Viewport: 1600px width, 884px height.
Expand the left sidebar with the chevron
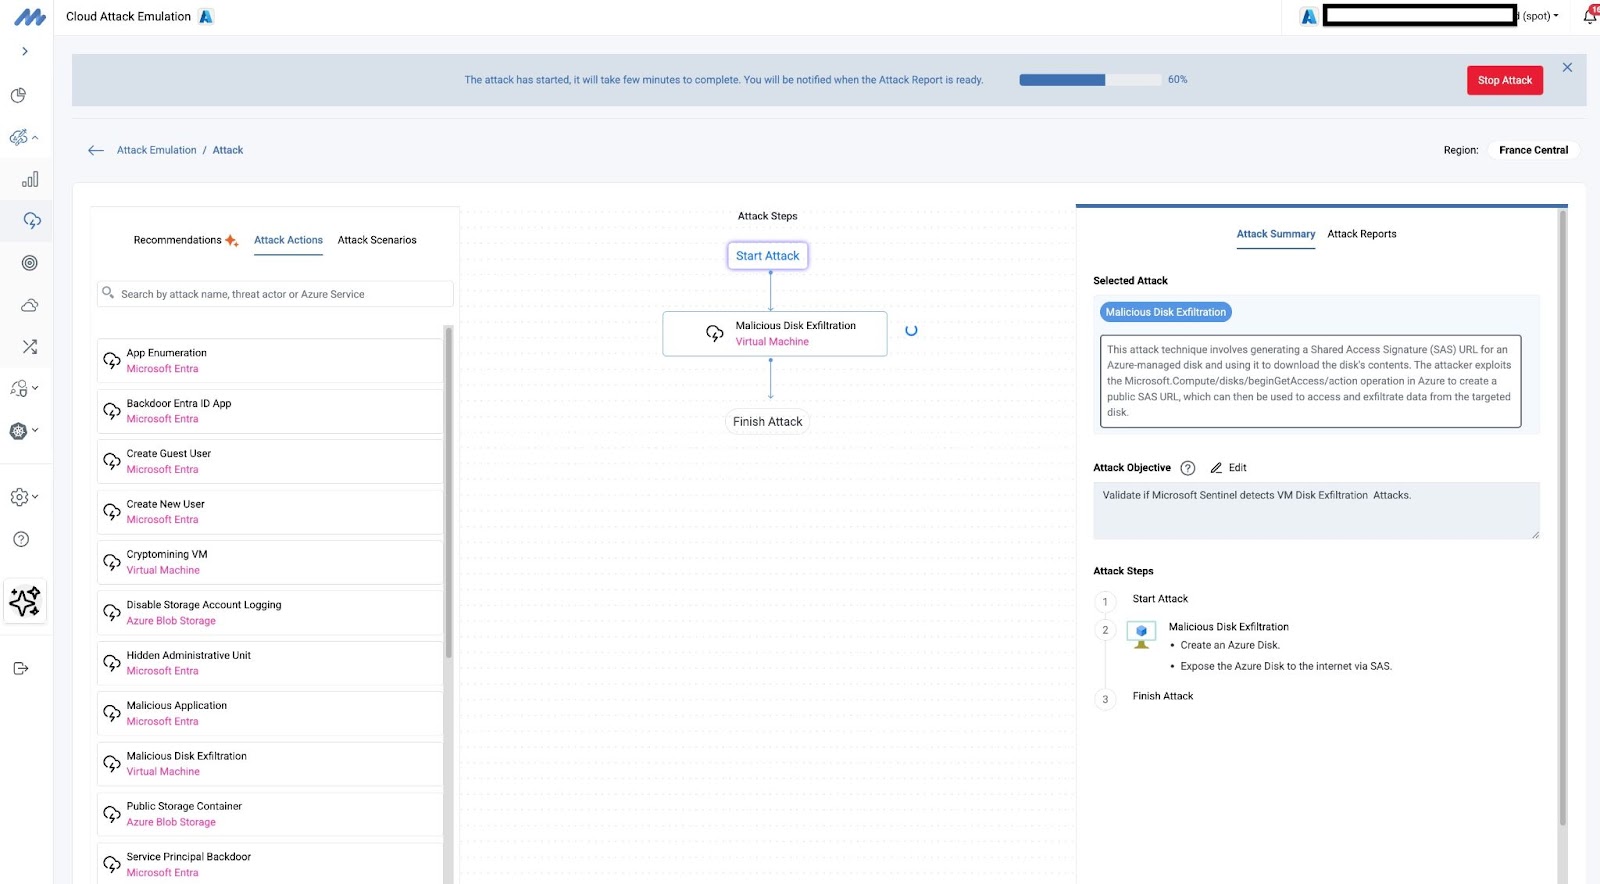tap(25, 51)
